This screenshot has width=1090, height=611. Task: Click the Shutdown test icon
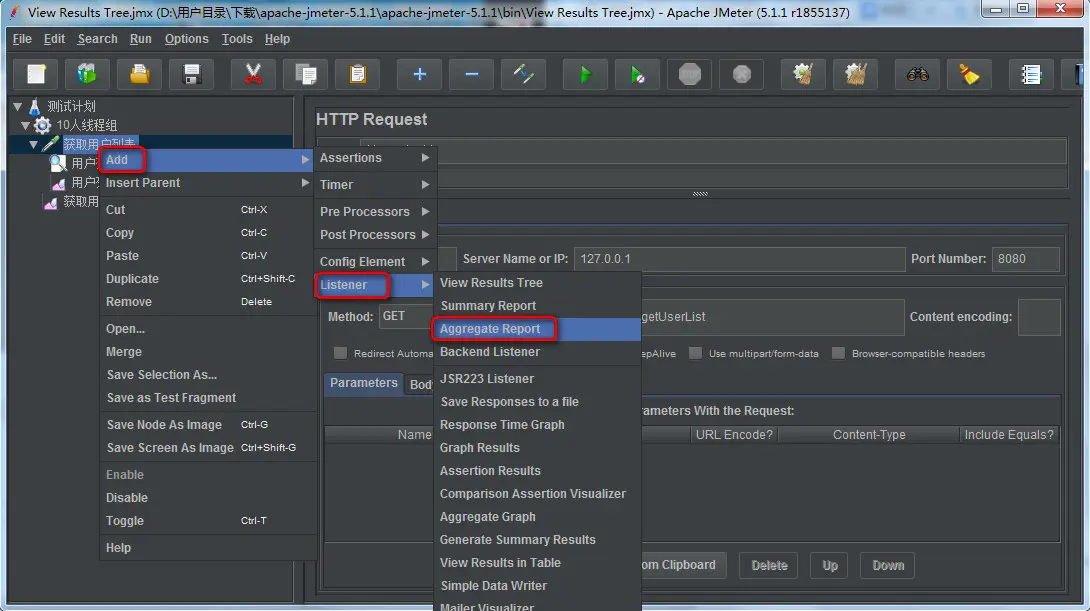[x=742, y=74]
